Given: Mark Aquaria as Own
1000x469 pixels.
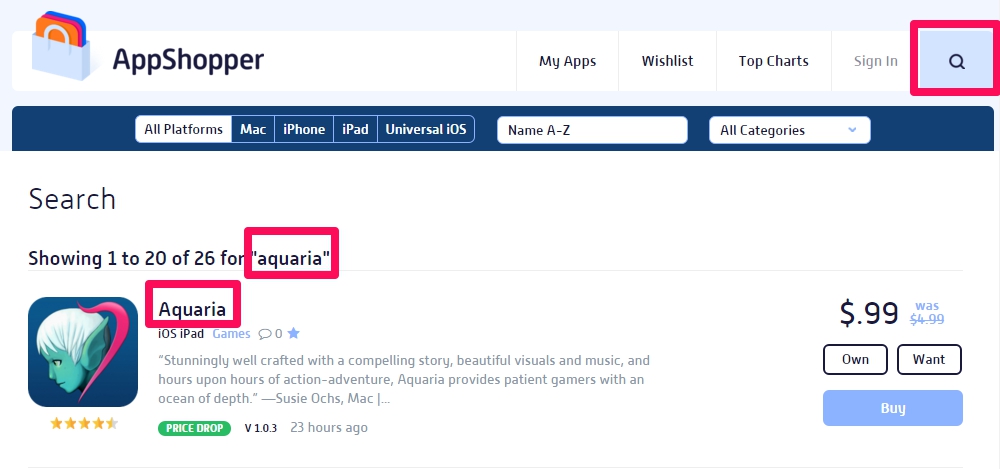Looking at the screenshot, I should [x=855, y=359].
